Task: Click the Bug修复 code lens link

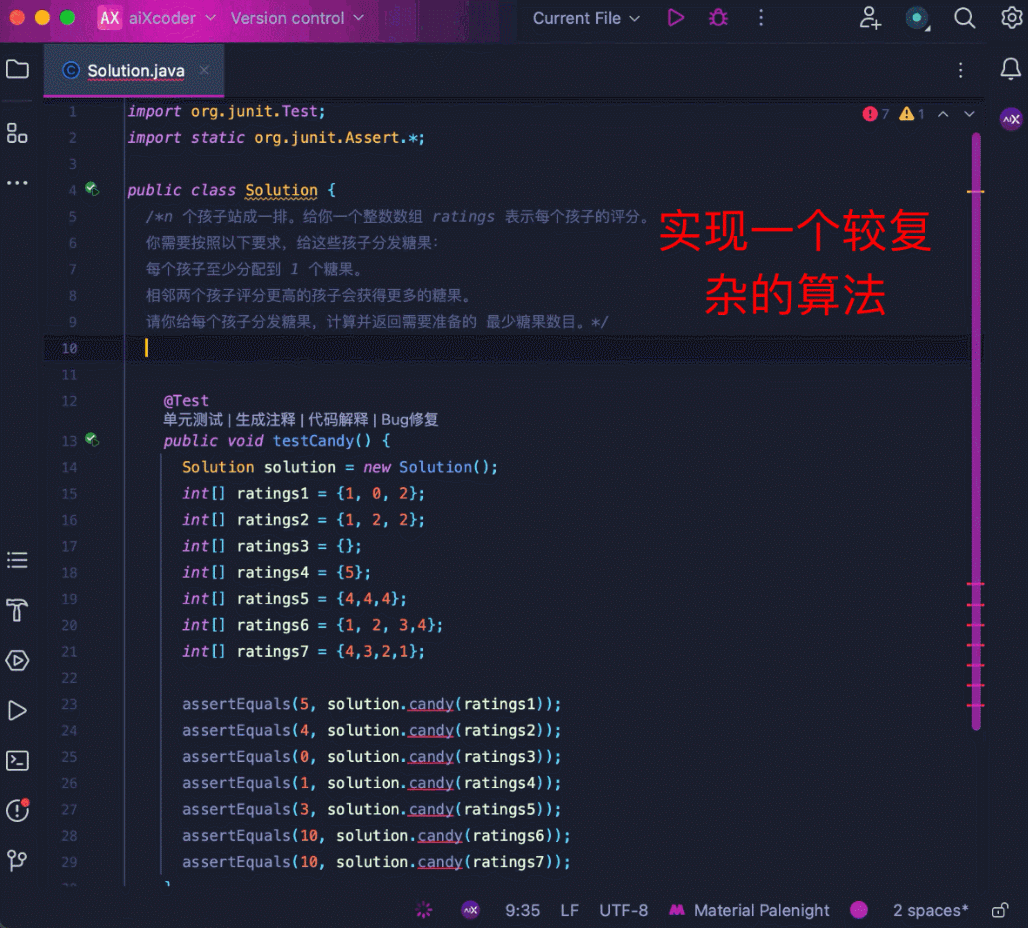Action: (x=409, y=419)
